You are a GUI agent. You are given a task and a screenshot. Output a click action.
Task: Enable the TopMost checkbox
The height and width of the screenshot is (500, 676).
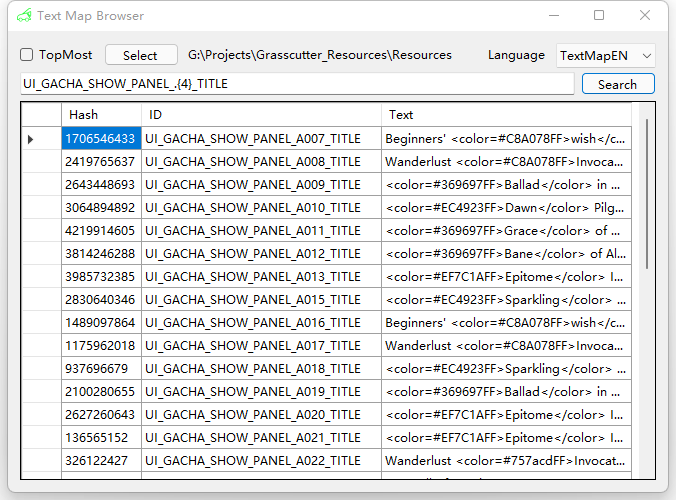pos(27,55)
